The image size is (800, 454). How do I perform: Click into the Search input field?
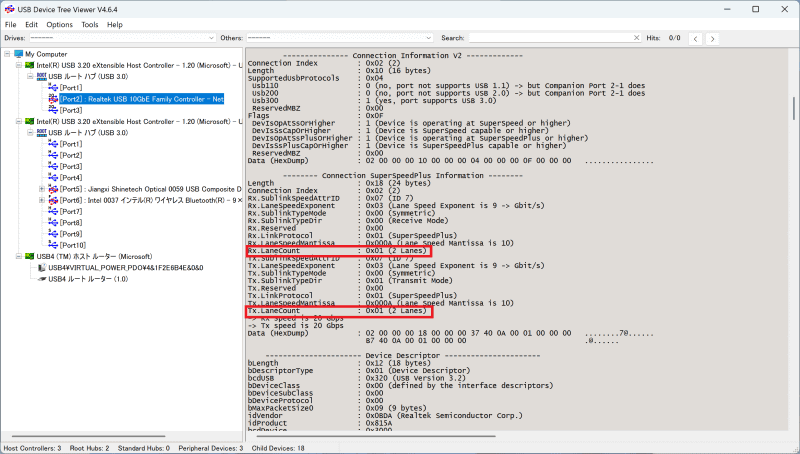[551, 38]
